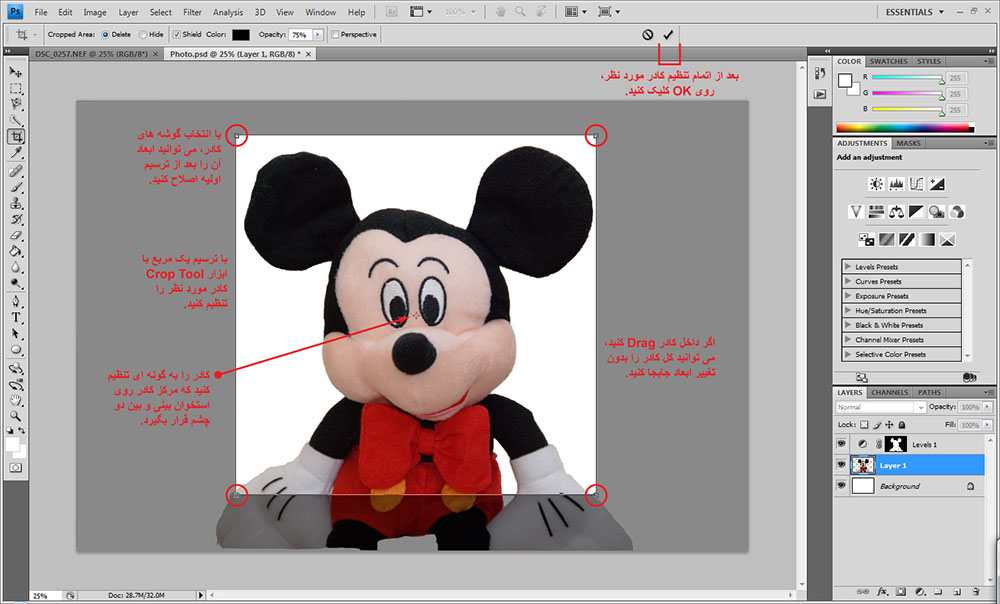Select the Rectangular Marquee tool

point(16,88)
